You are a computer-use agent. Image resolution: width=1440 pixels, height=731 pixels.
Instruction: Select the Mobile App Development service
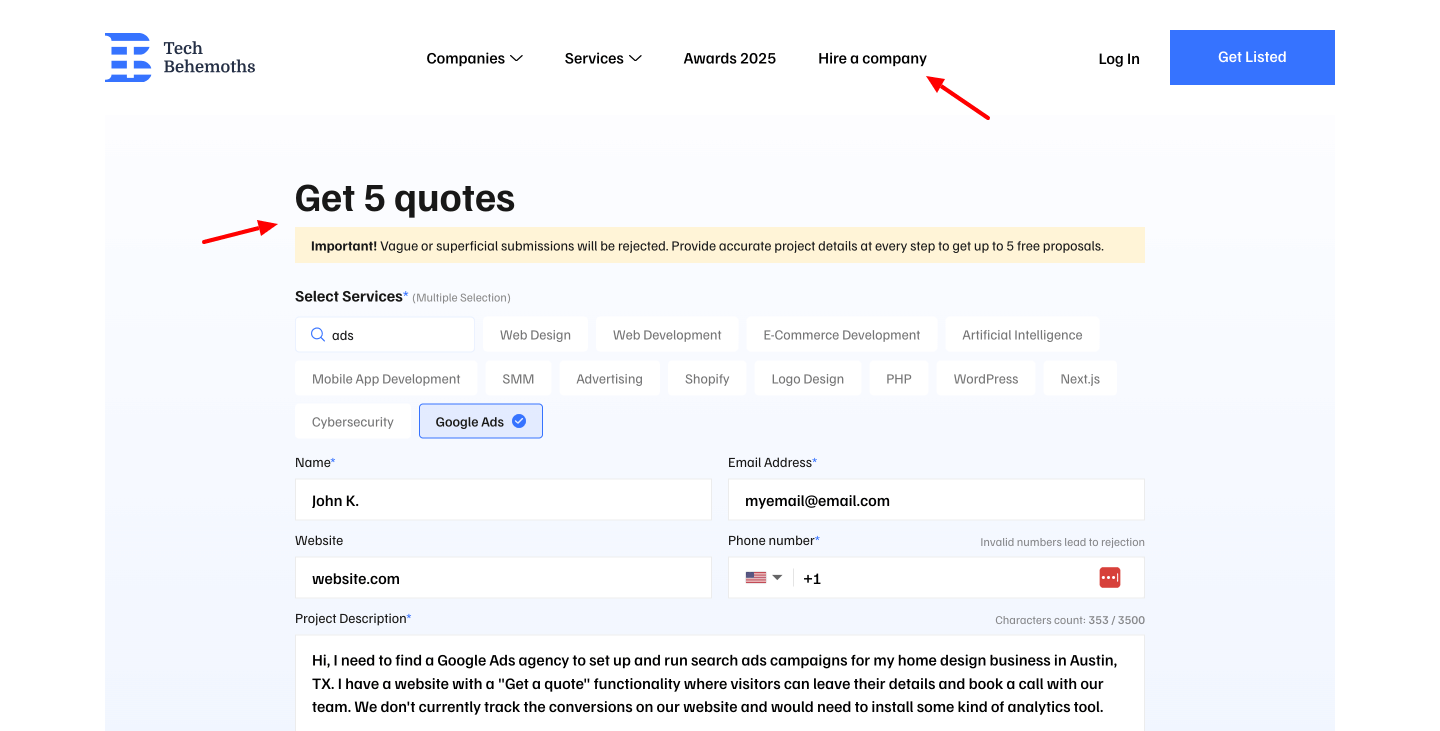click(386, 379)
